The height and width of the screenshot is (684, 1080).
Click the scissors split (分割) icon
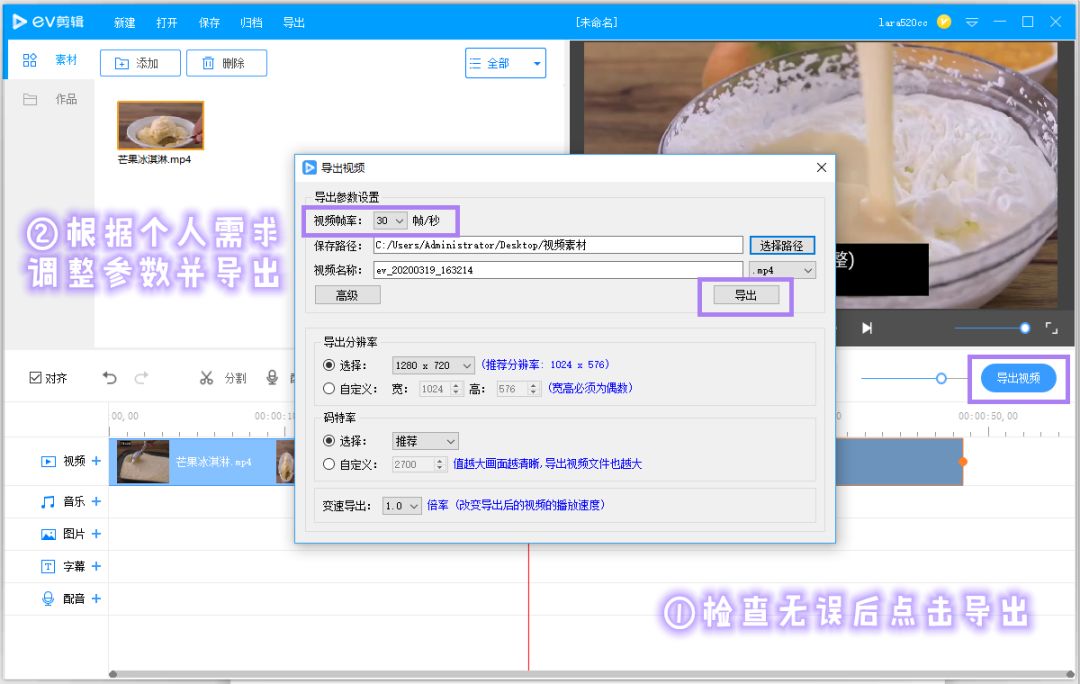coord(206,378)
